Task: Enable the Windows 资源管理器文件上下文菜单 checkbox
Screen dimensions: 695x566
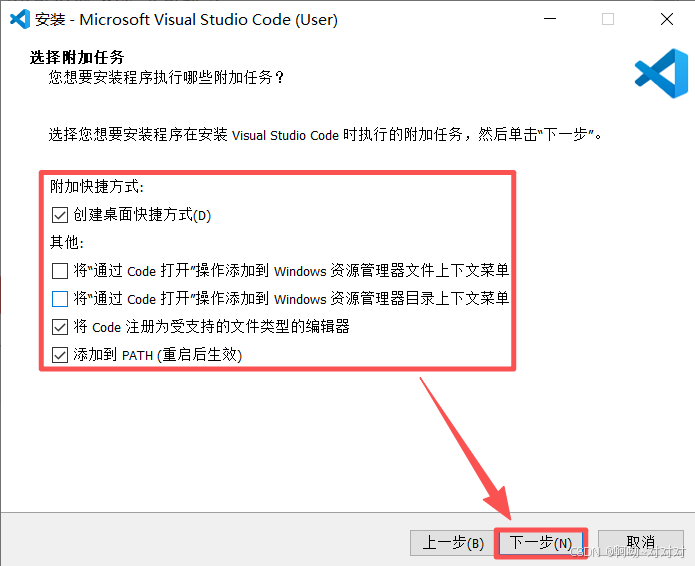Action: click(60, 270)
